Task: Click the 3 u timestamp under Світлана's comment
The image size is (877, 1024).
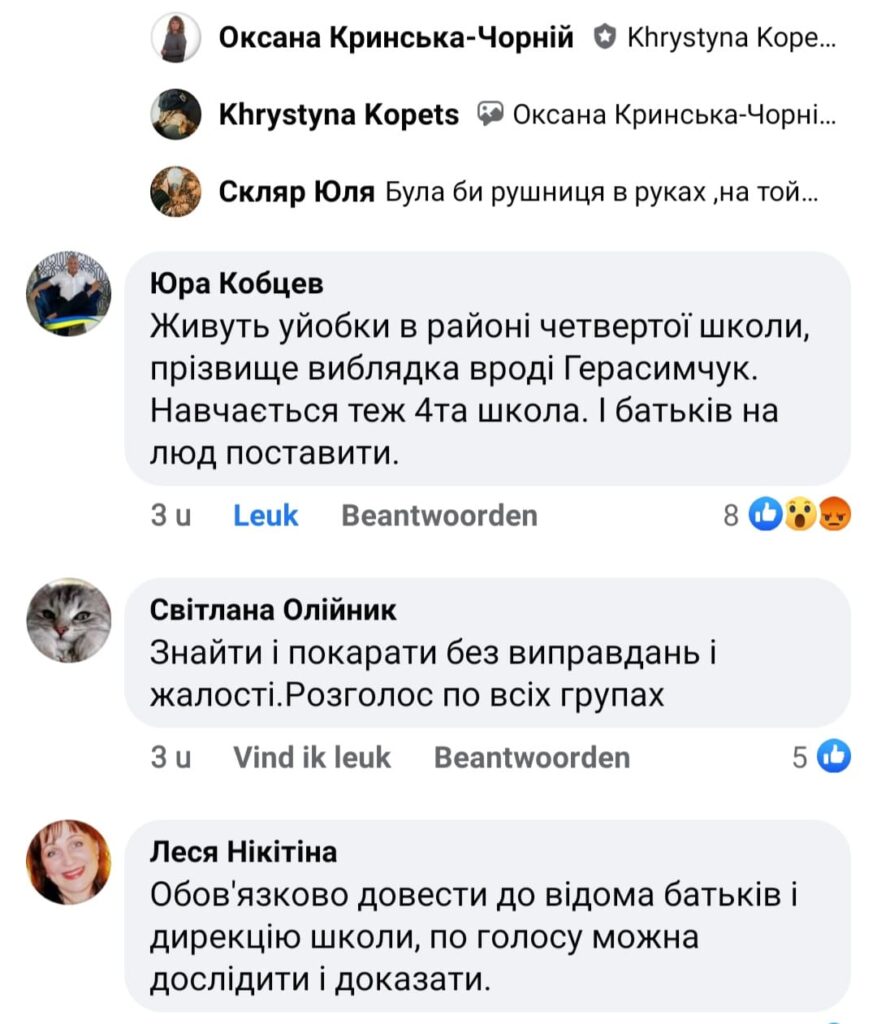Action: tap(170, 758)
